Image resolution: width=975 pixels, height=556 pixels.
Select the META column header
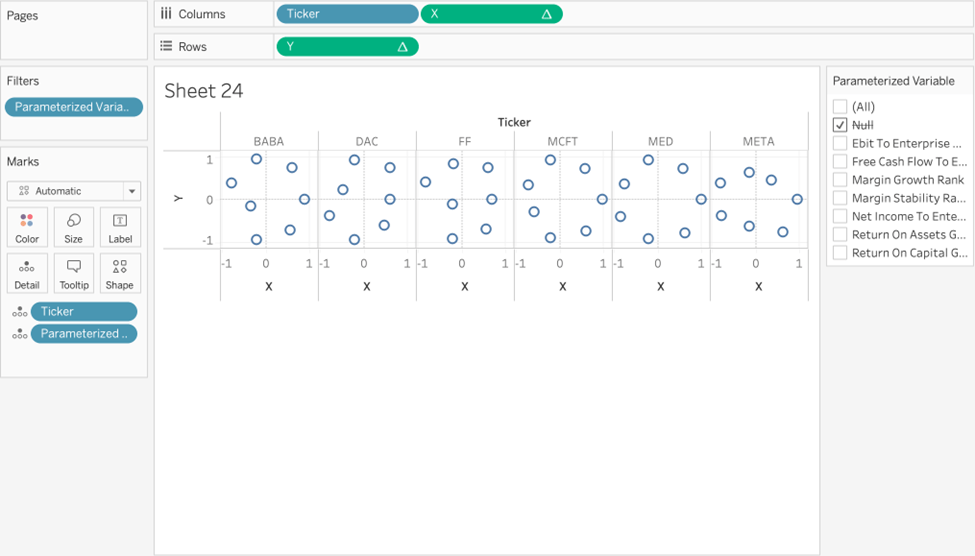[759, 141]
